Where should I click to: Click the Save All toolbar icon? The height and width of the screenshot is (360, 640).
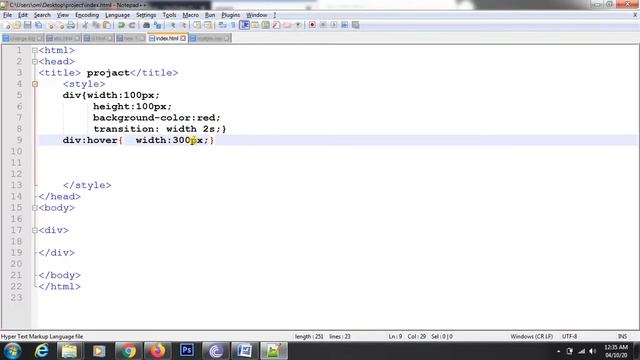coord(38,25)
